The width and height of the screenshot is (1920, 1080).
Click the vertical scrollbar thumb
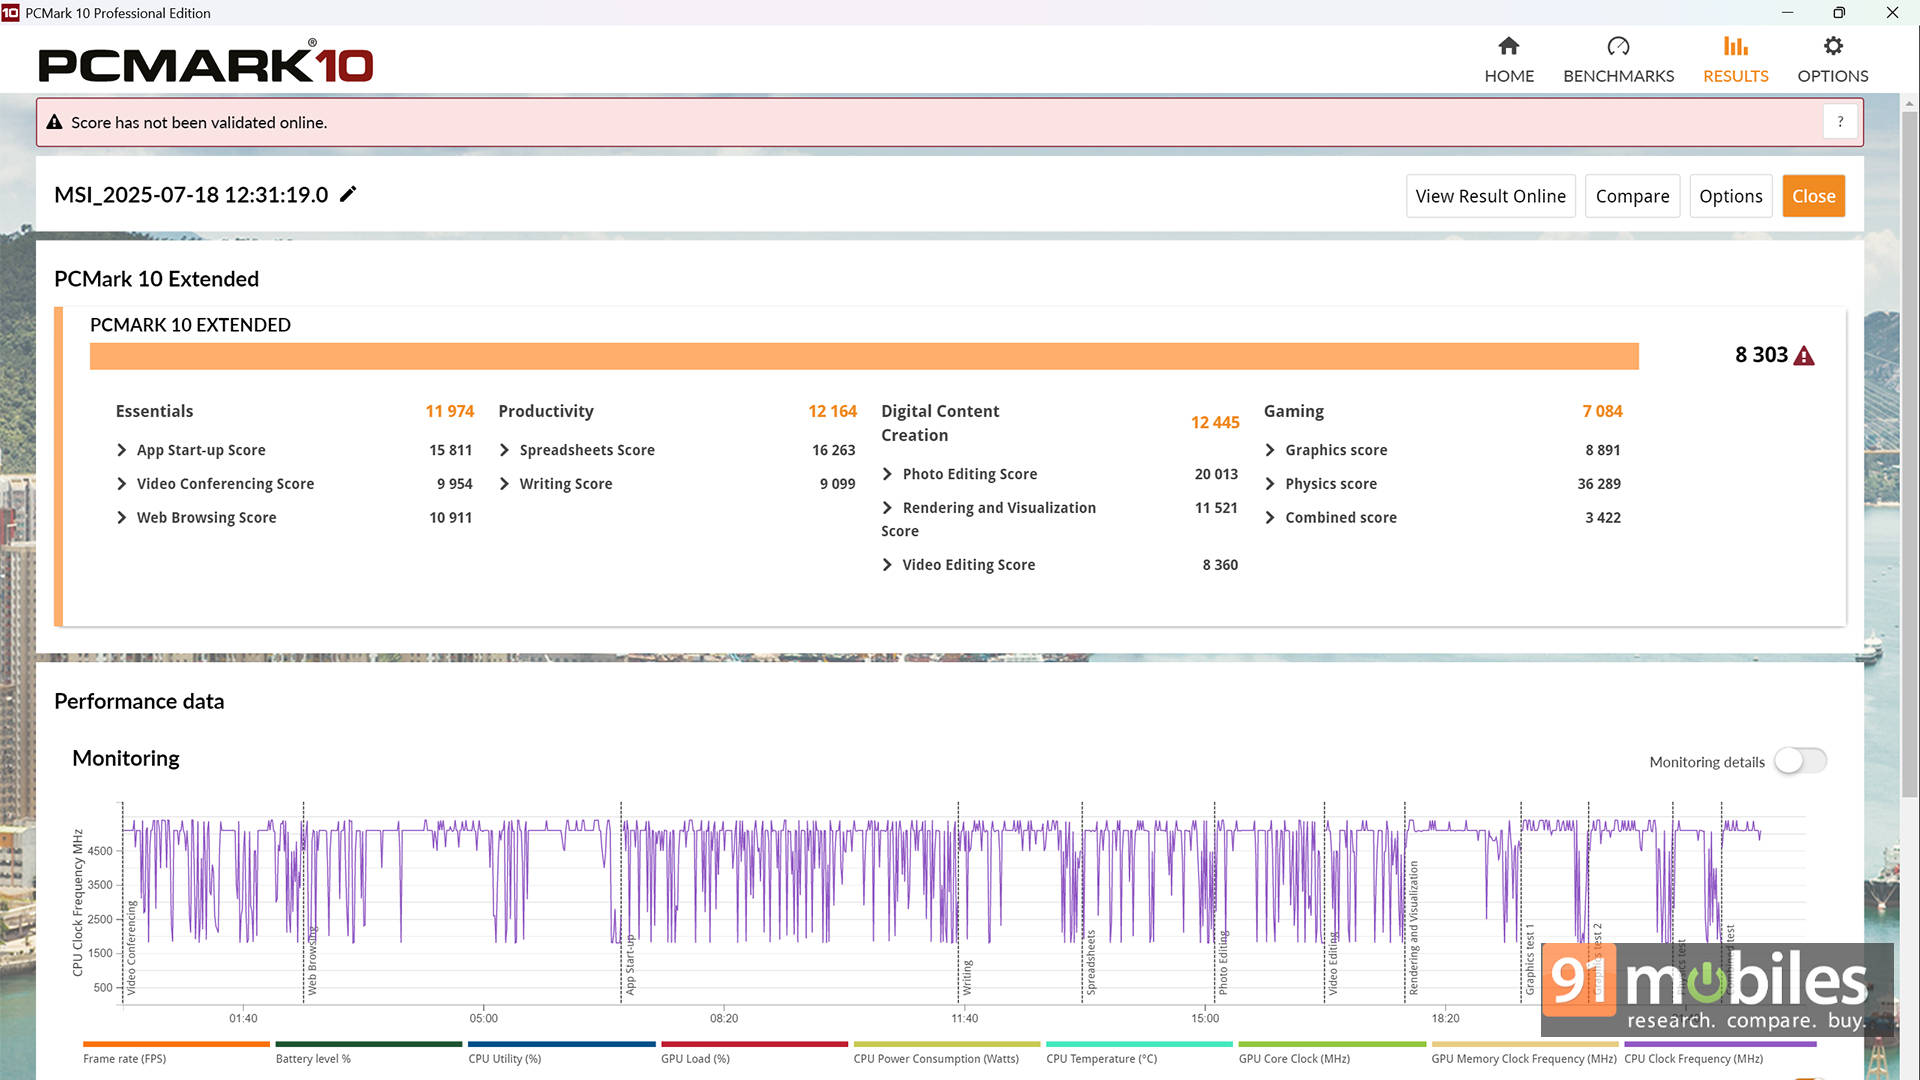(x=1909, y=455)
